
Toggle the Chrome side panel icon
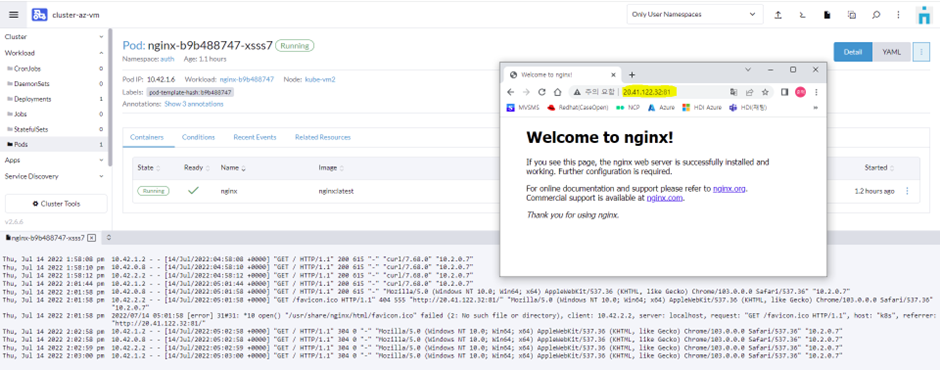pyautogui.click(x=785, y=92)
